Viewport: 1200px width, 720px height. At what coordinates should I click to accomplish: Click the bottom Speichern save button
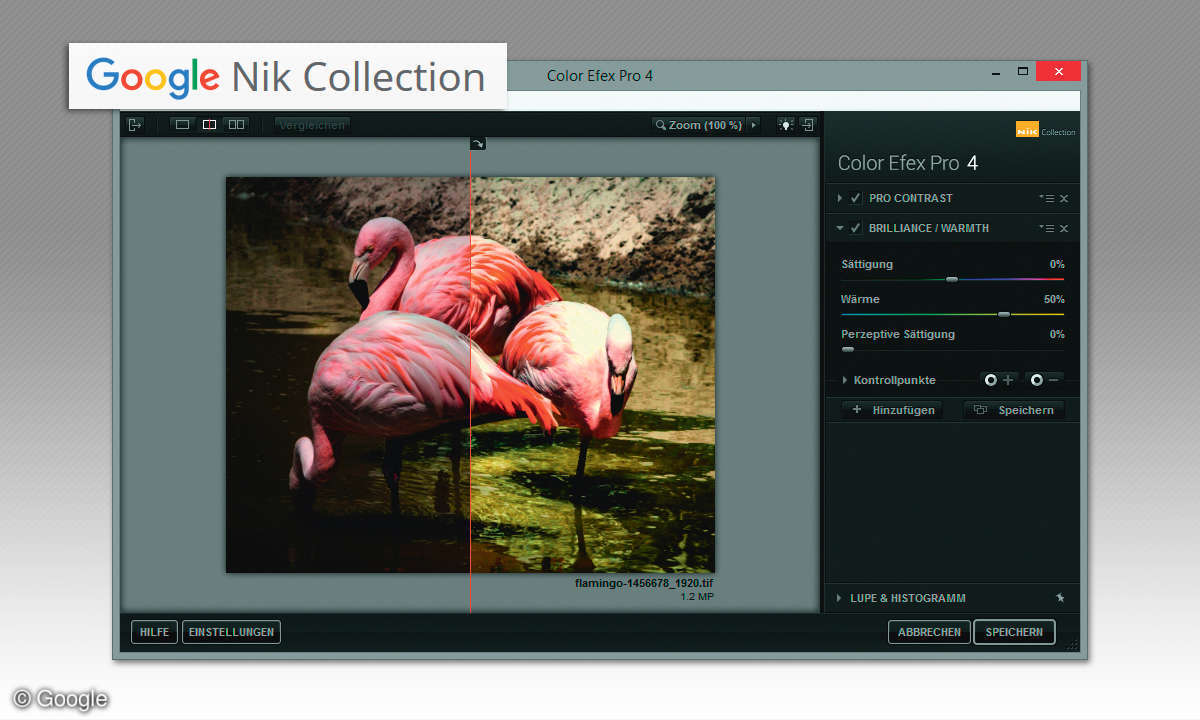pos(1014,632)
